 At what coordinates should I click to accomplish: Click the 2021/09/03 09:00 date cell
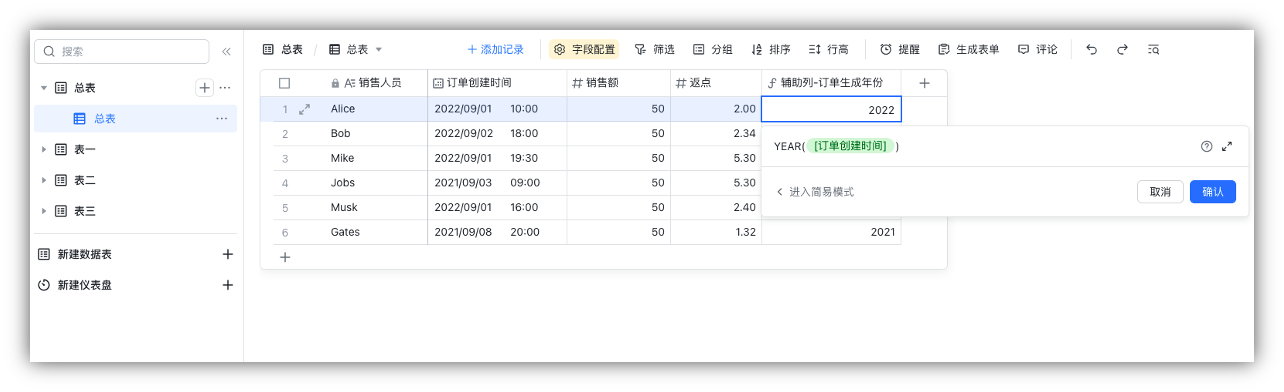coord(497,183)
